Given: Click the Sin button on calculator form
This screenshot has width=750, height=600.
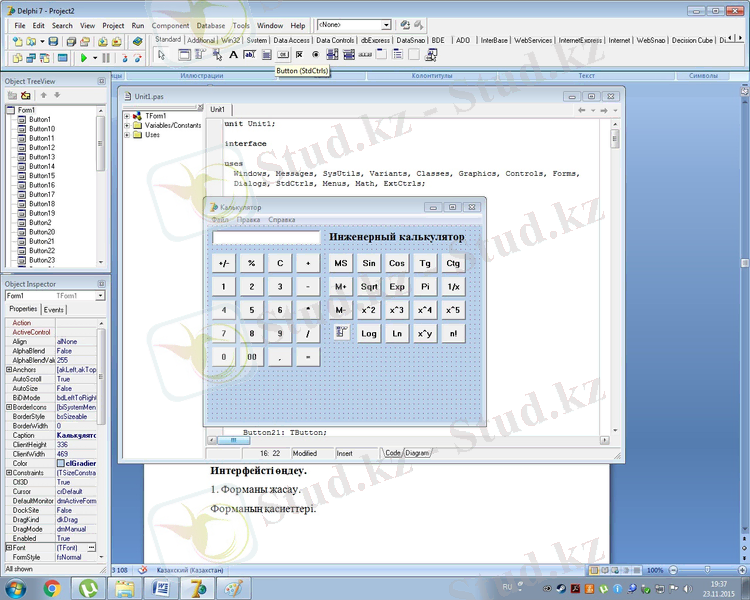Looking at the screenshot, I should 369,263.
